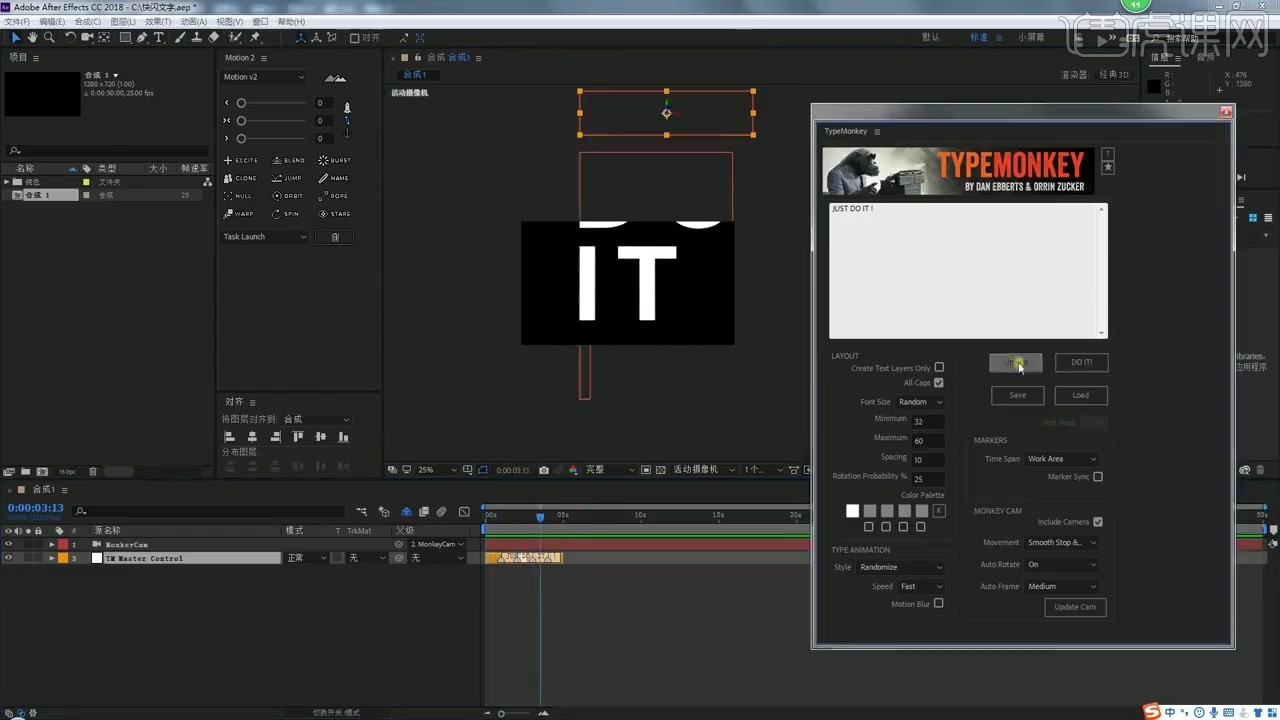Click the EXCITE button in Motion 2
The height and width of the screenshot is (720, 1280).
[x=241, y=160]
